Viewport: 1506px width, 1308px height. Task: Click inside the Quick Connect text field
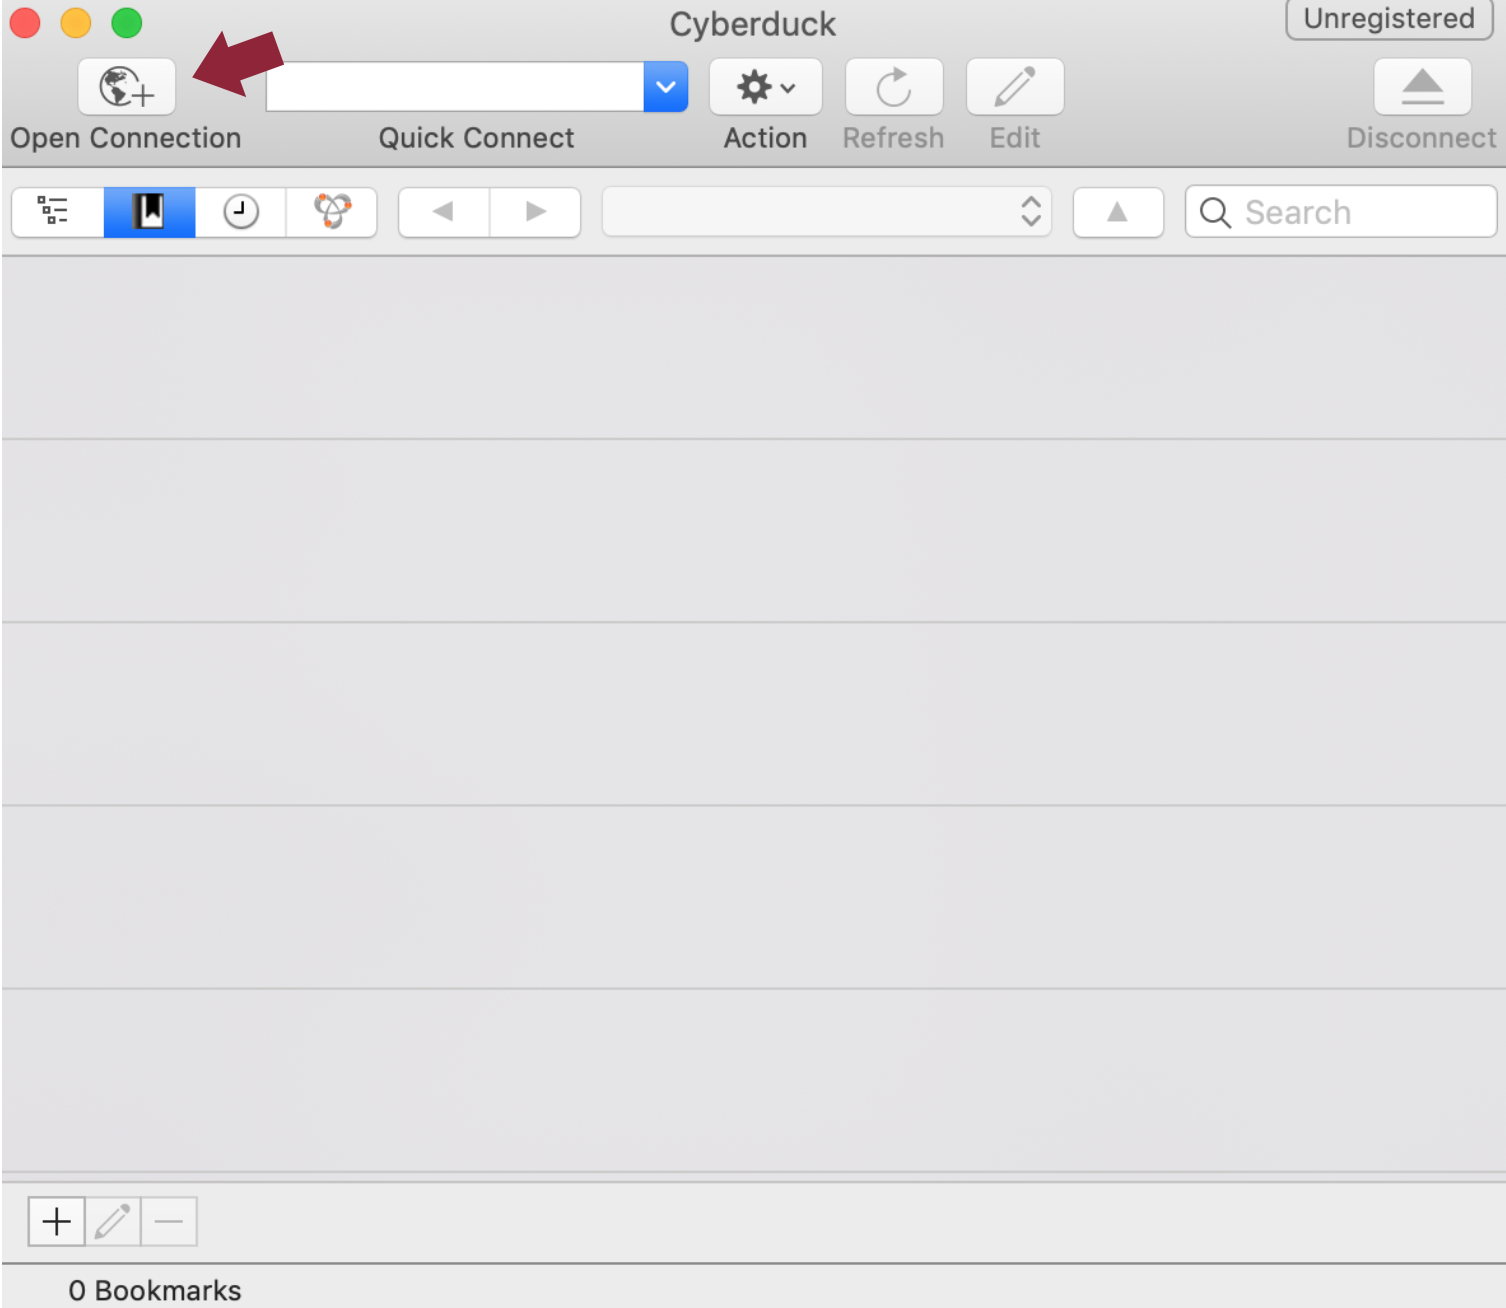tap(455, 87)
